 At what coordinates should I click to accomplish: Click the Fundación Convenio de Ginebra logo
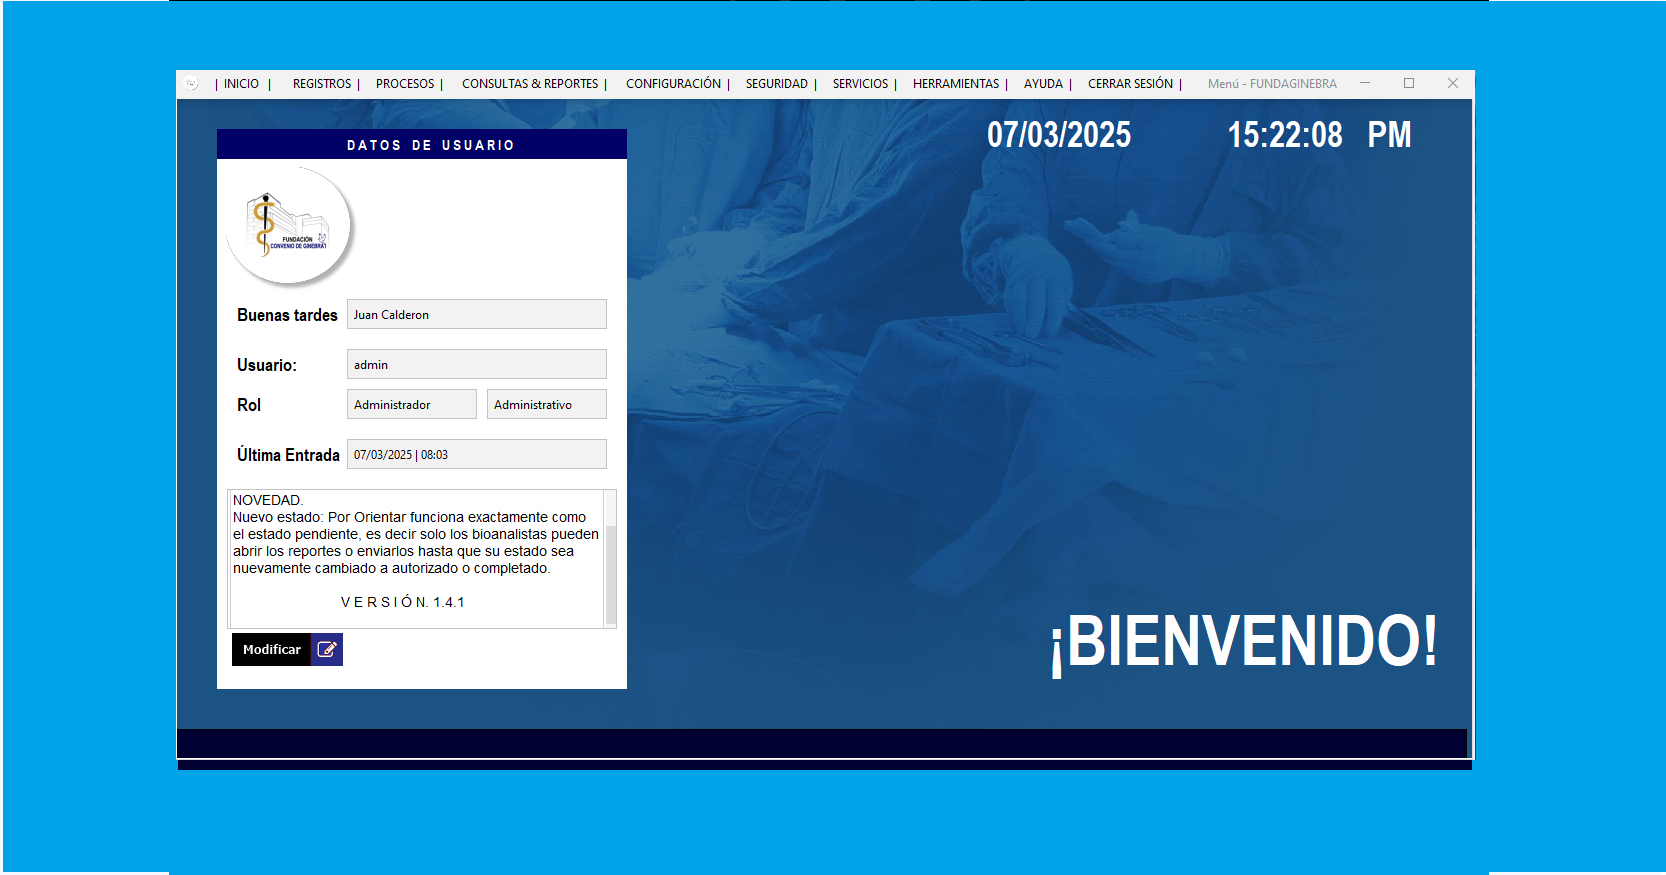click(289, 227)
